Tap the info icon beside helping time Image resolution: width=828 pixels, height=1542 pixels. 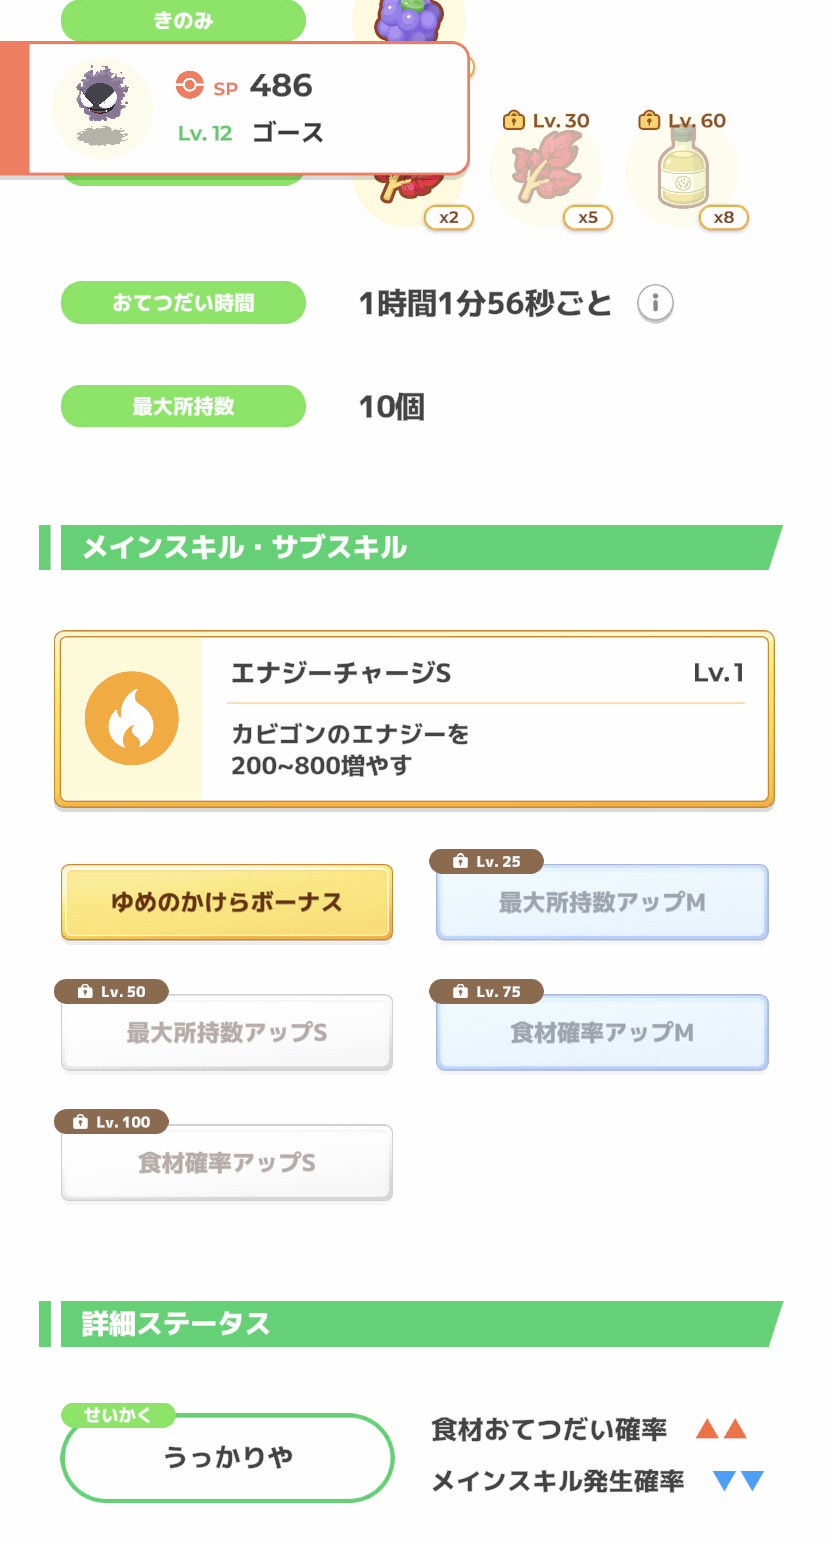pos(655,303)
